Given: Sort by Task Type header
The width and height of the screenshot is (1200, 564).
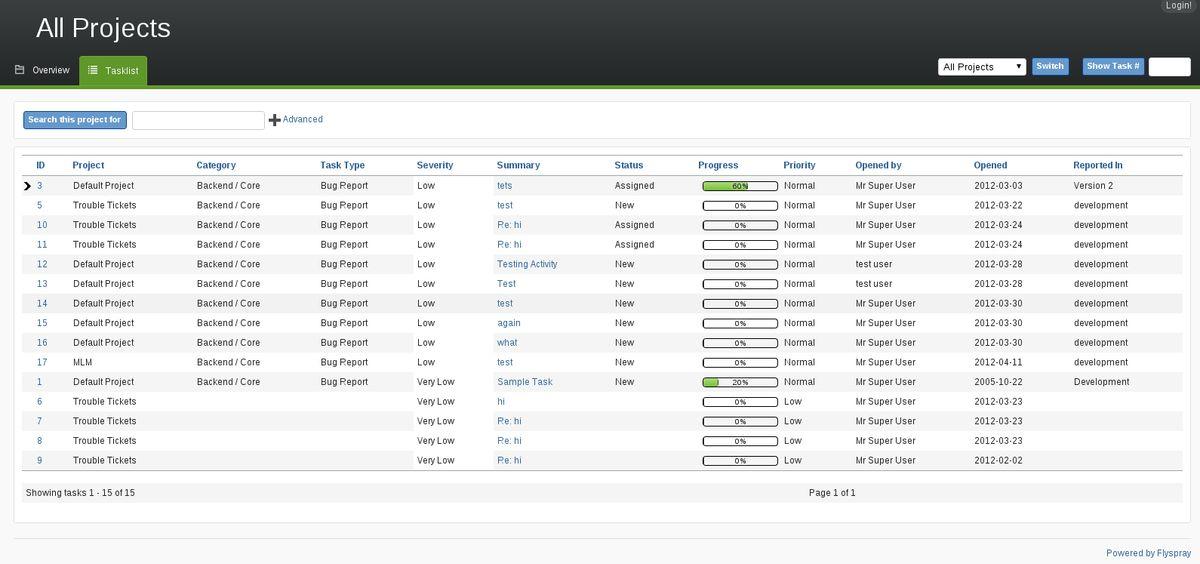Looking at the screenshot, I should 343,165.
